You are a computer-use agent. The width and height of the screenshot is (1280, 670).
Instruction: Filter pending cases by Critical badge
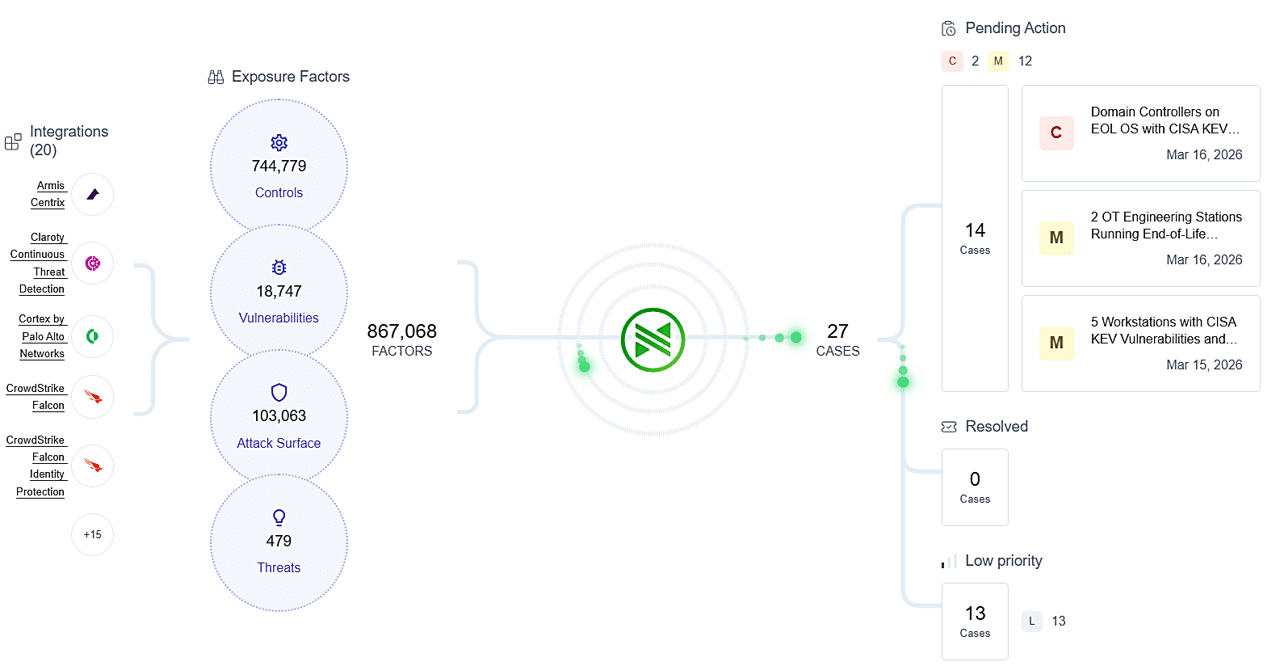[952, 61]
